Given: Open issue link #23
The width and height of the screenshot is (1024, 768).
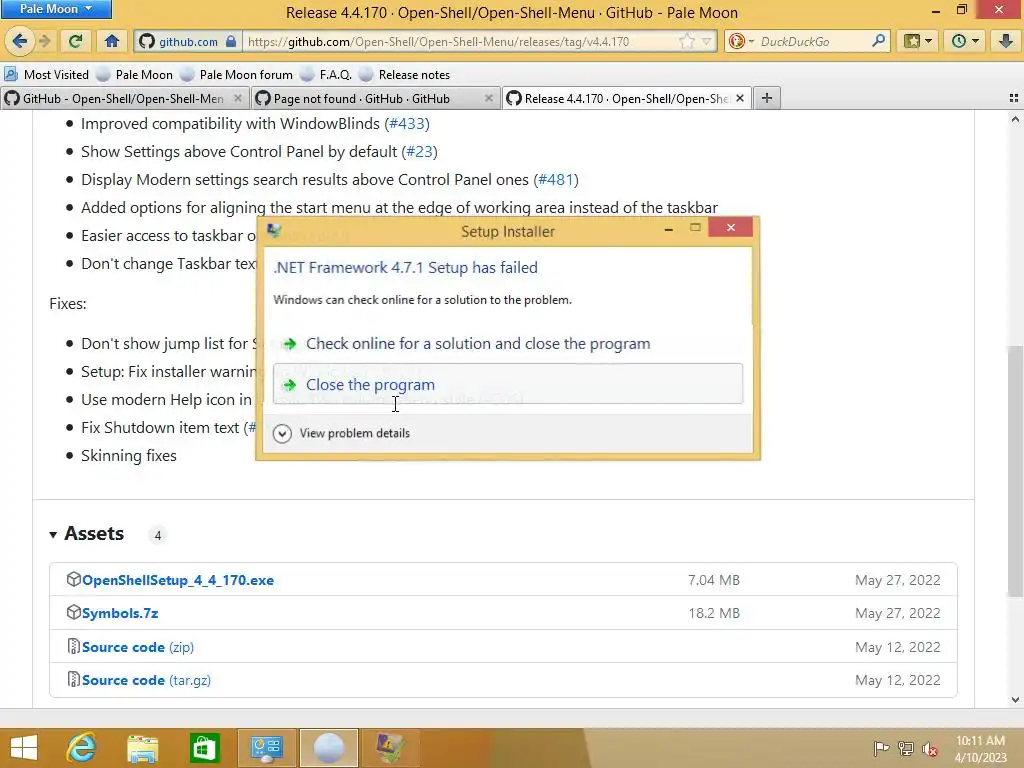Looking at the screenshot, I should tap(419, 152).
